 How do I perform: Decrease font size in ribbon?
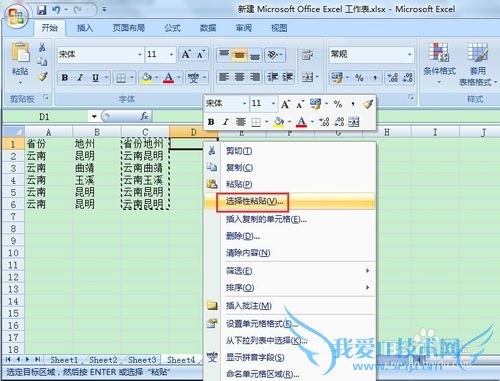(x=201, y=54)
